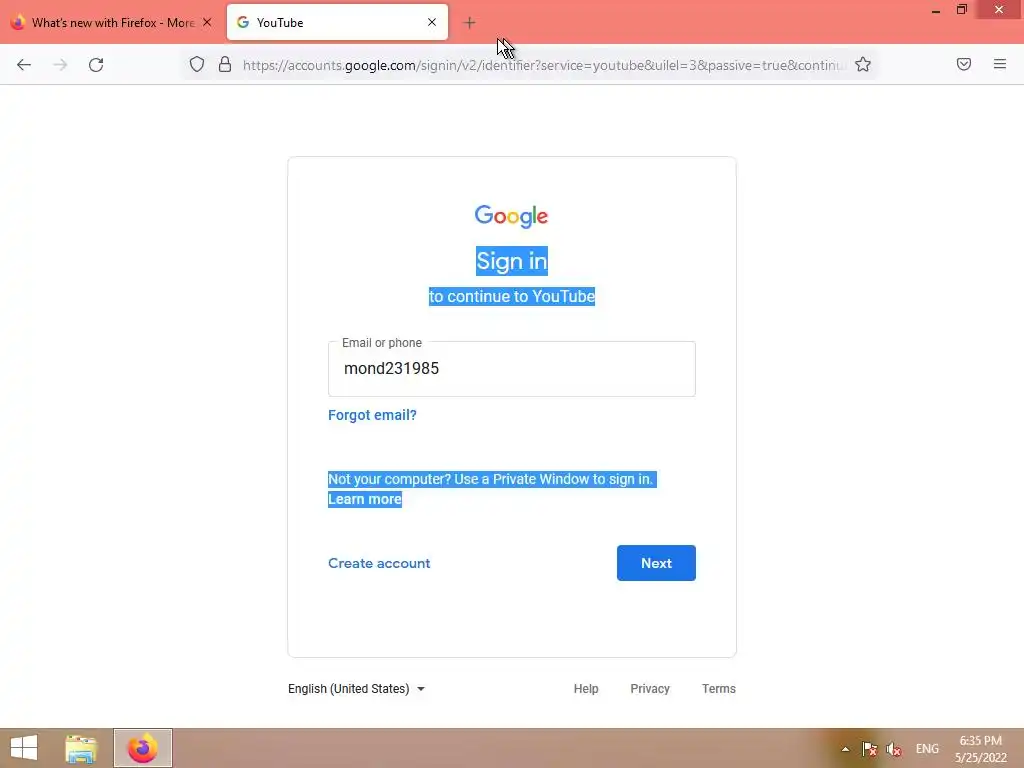Switch to What's new with Firefox tab

(x=111, y=22)
